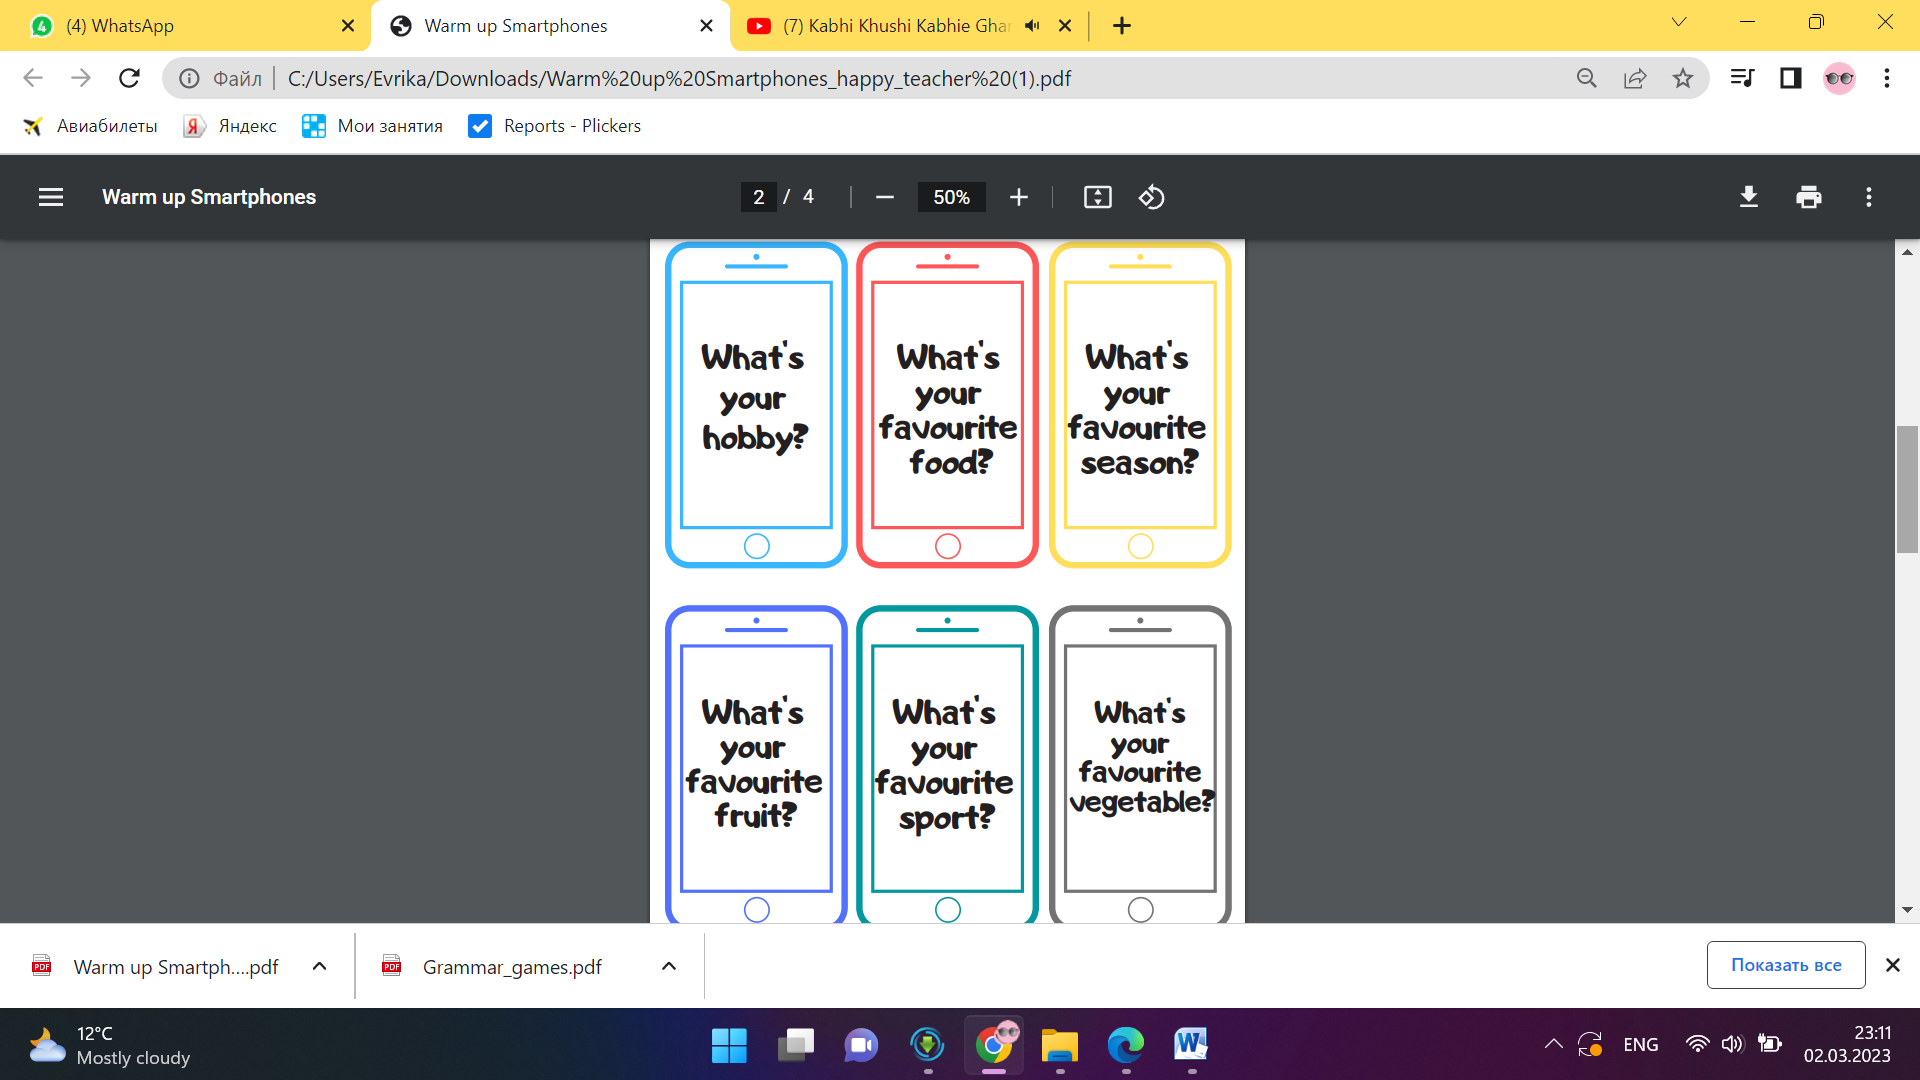This screenshot has height=1080, width=1920.
Task: Bookmark this page with star icon
Action: pyautogui.click(x=1683, y=78)
